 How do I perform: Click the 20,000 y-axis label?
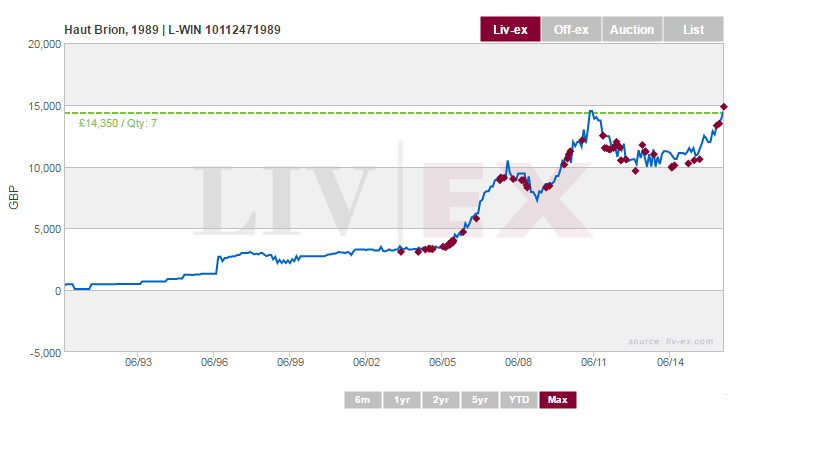point(45,45)
